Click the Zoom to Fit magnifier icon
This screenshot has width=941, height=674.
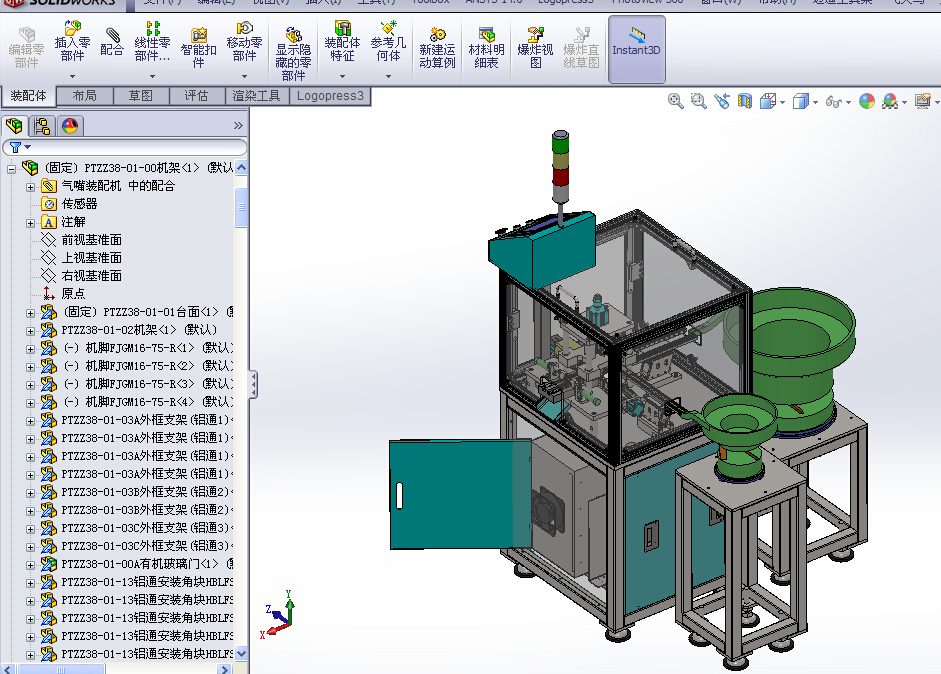click(676, 101)
